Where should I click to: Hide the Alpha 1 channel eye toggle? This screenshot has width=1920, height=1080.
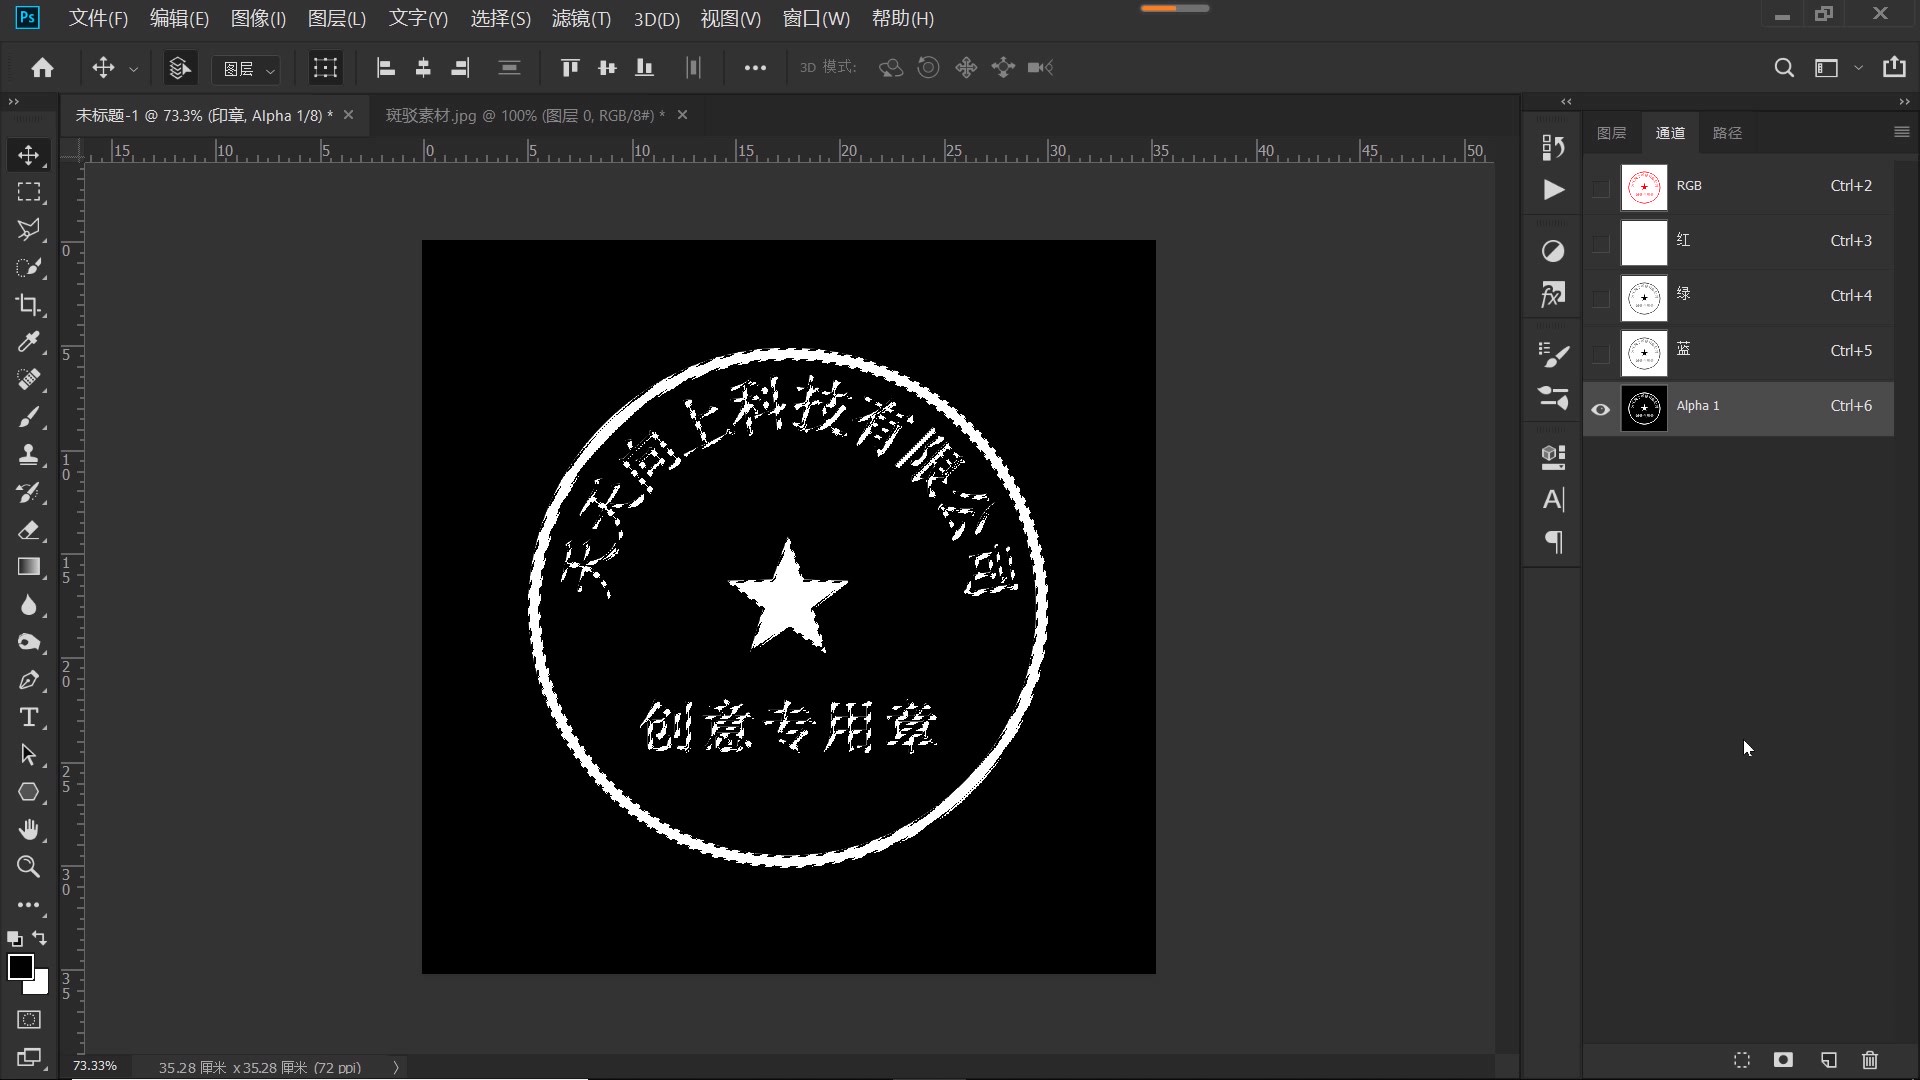1600,409
